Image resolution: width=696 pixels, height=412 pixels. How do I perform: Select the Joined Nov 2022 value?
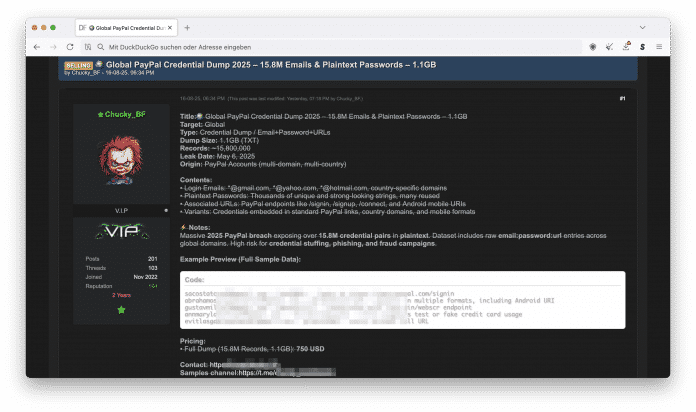[145, 277]
